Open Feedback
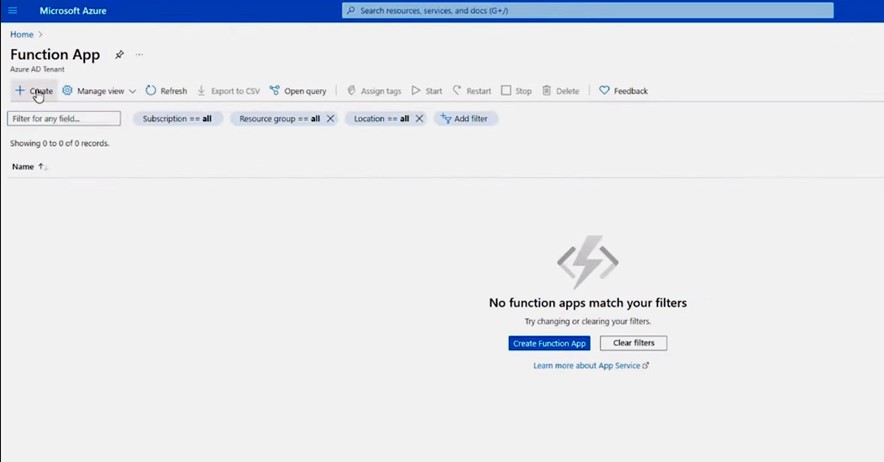884x462 pixels. click(x=624, y=91)
